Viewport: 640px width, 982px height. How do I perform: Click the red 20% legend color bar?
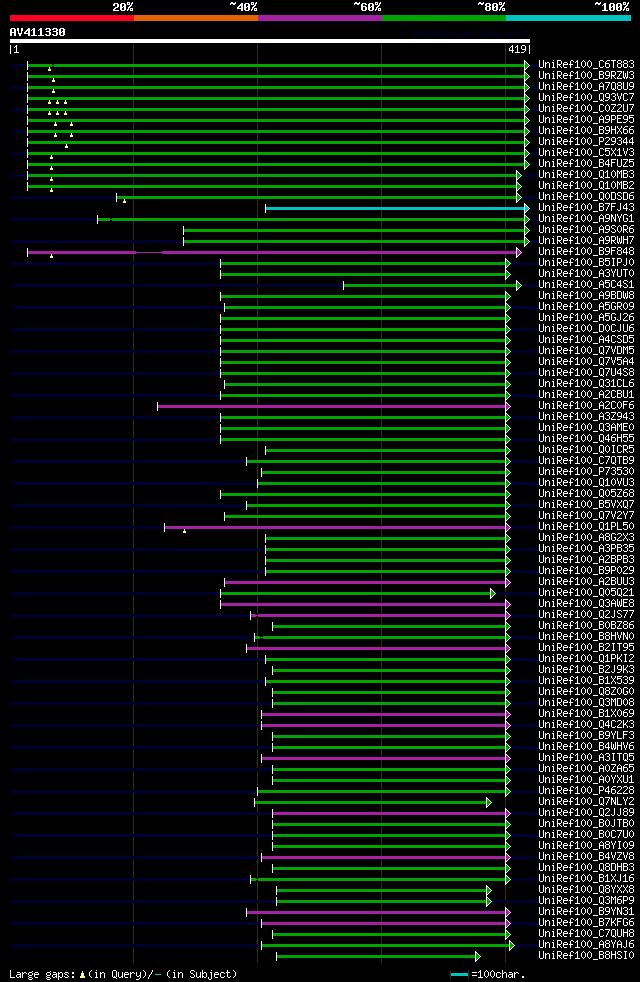(x=71, y=18)
